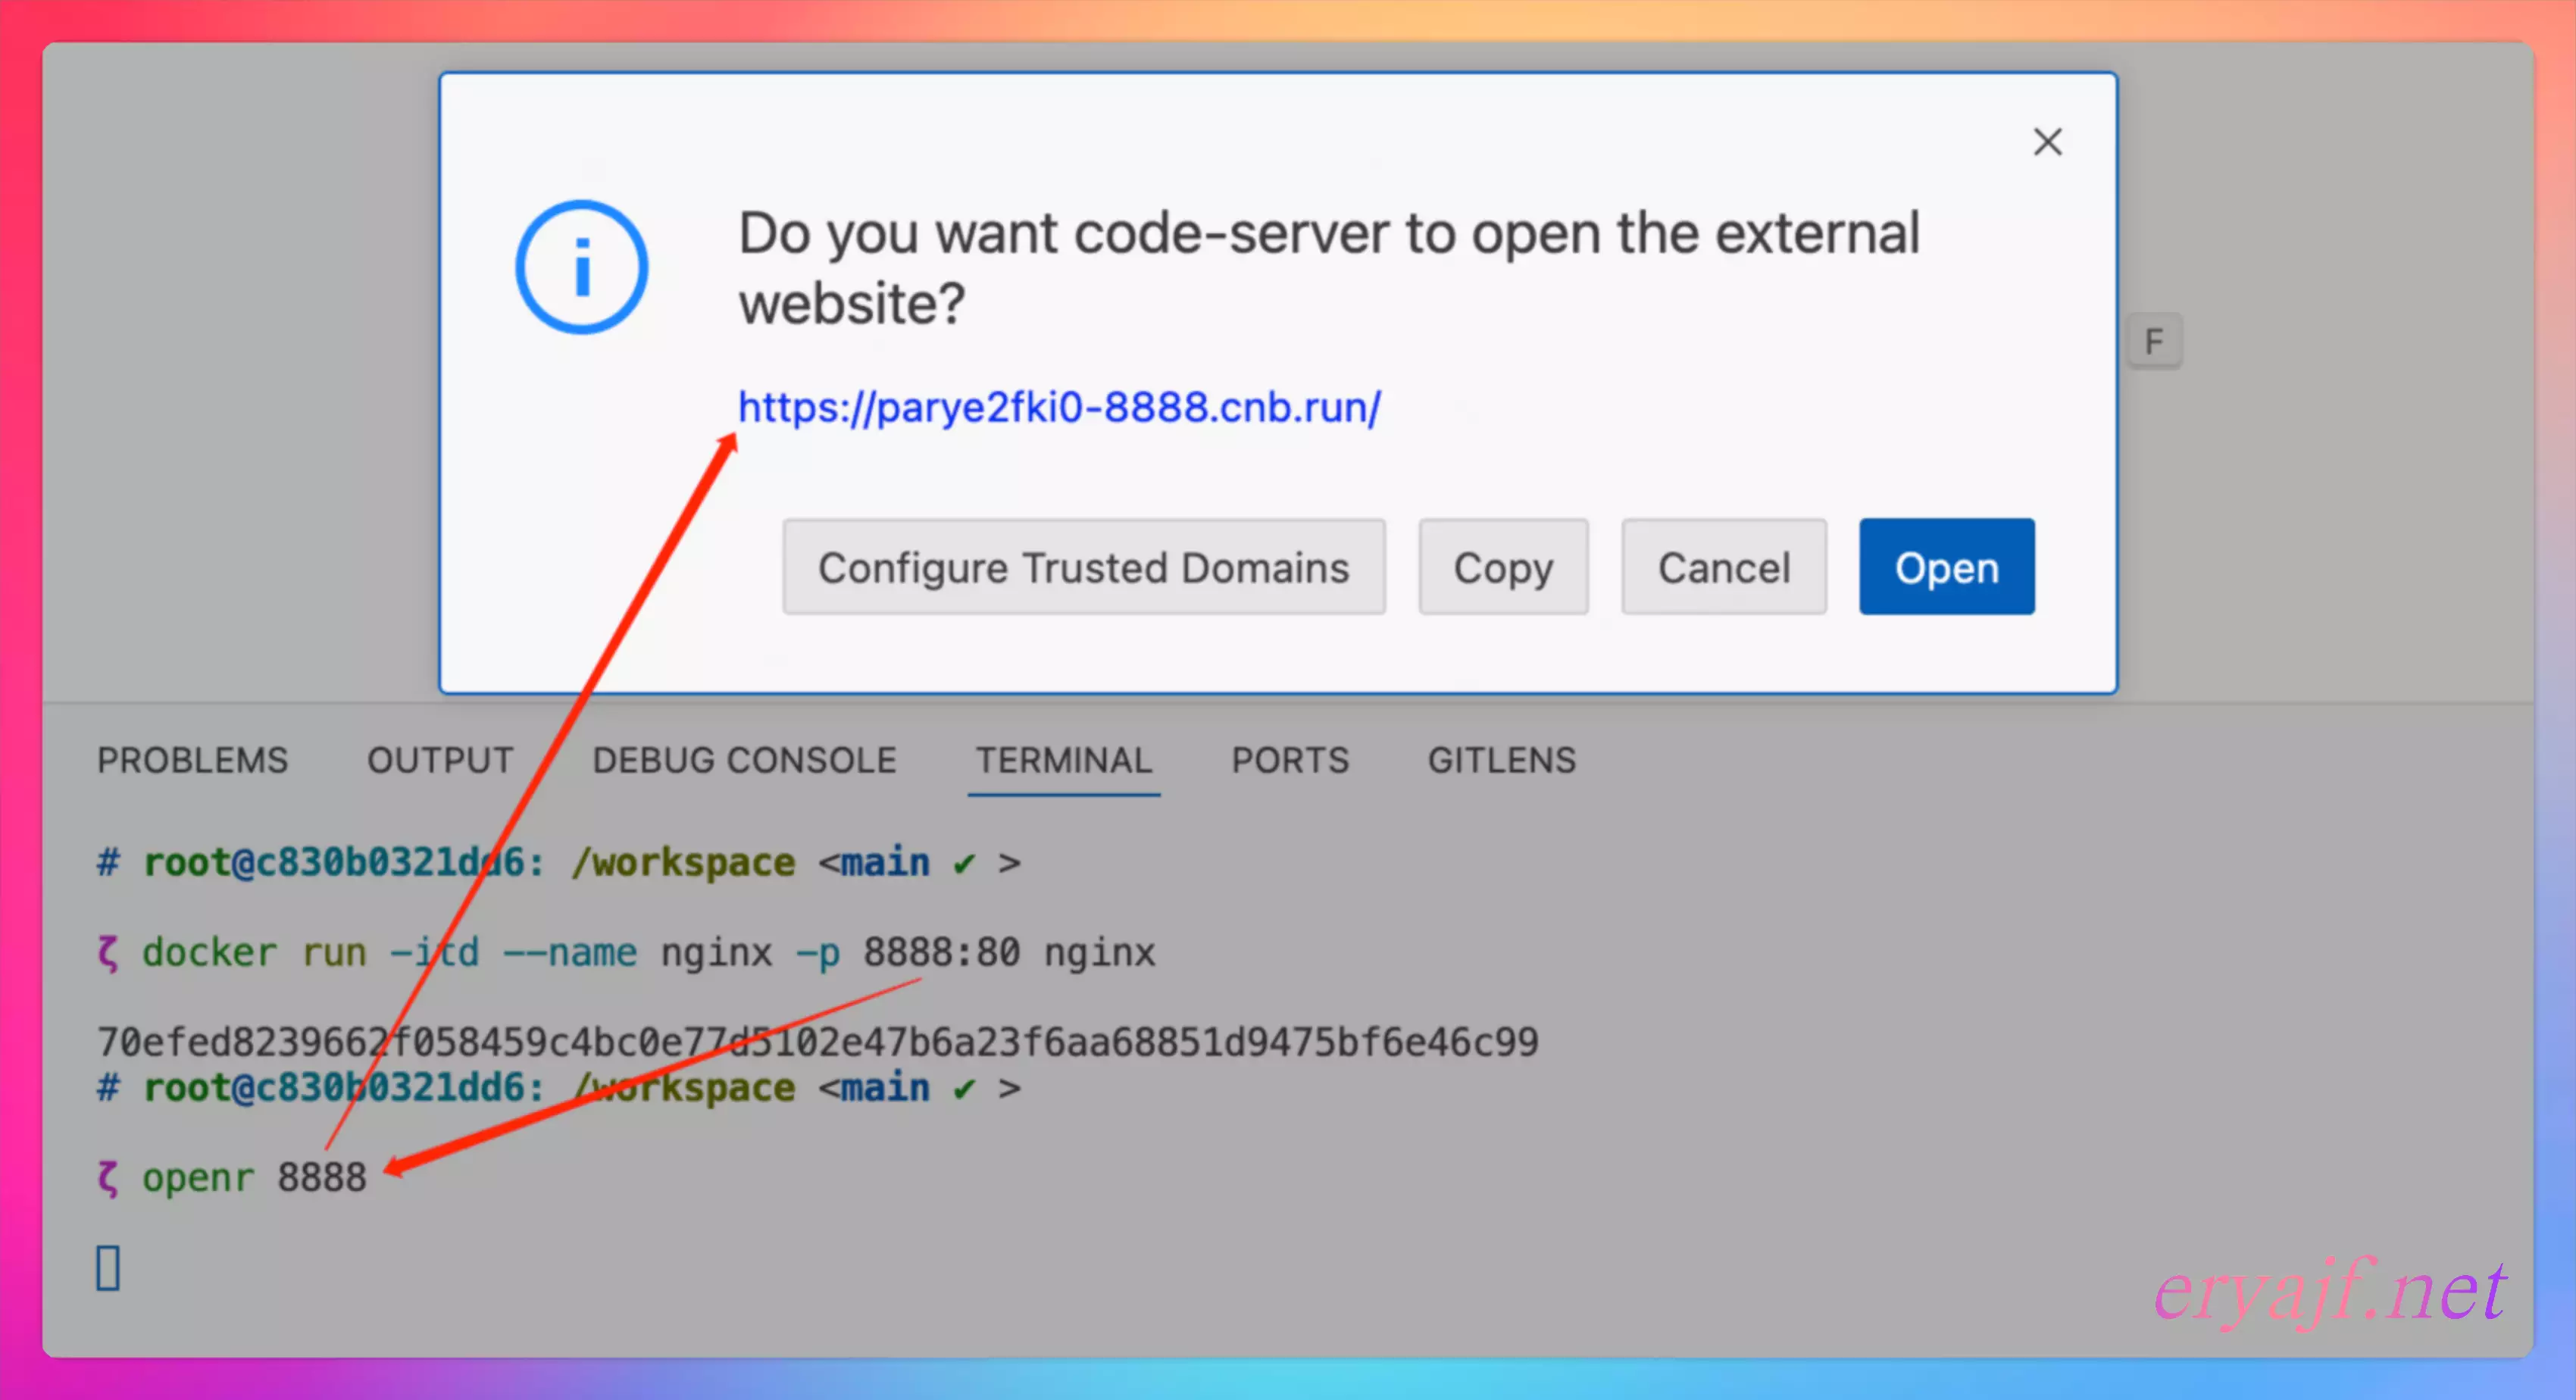Copy the external website URL

click(x=1503, y=567)
